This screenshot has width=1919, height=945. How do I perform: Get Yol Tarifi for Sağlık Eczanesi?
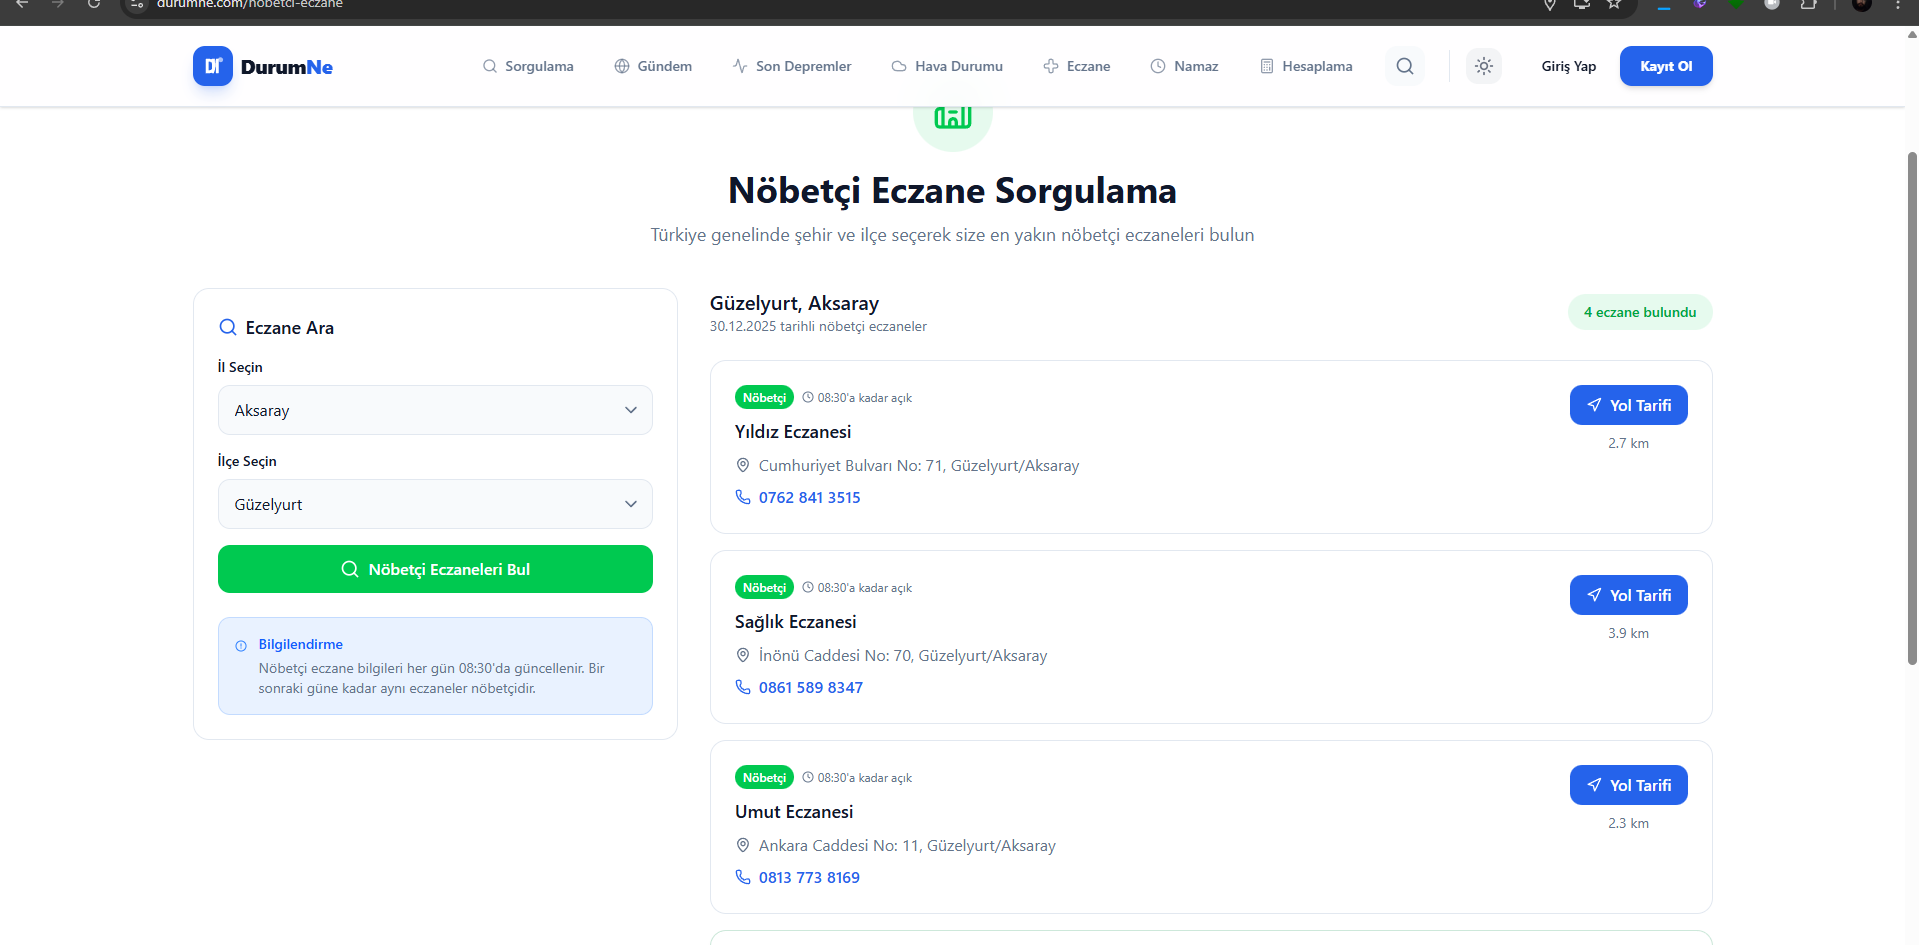coord(1629,595)
